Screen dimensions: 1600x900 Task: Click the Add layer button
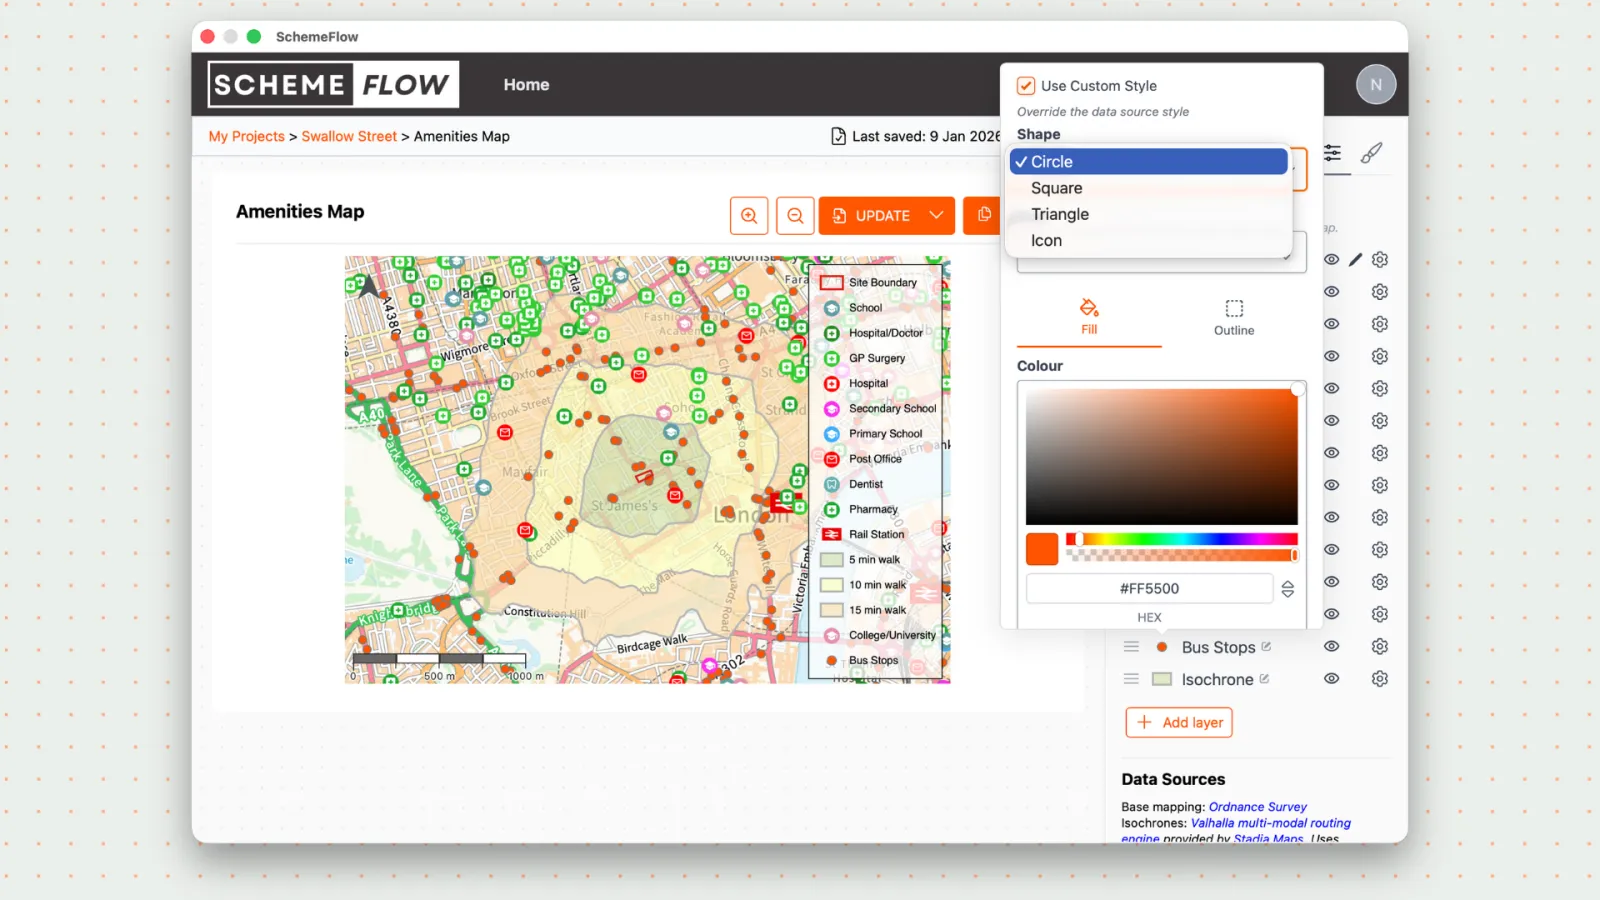1179,723
